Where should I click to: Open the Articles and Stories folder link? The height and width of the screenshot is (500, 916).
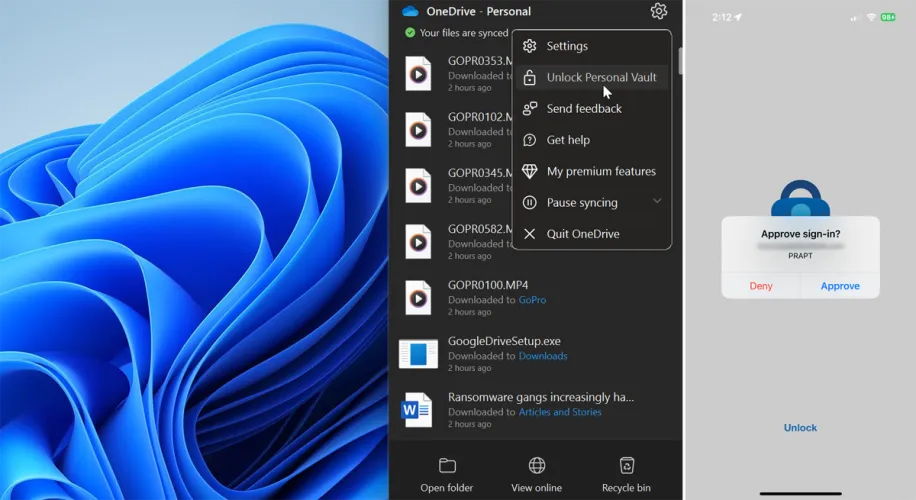click(x=560, y=412)
